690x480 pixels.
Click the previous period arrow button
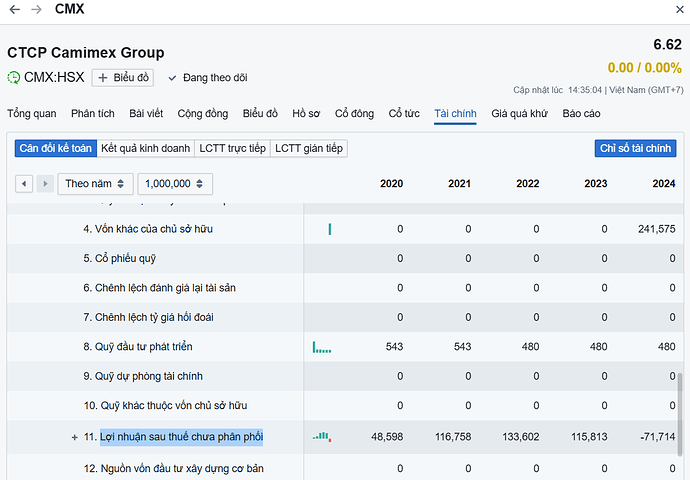point(25,184)
